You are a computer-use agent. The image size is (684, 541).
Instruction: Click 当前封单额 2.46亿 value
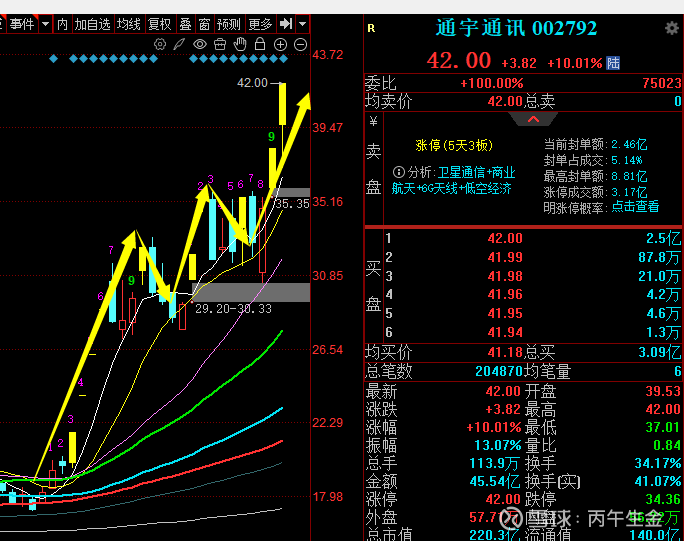click(629, 144)
